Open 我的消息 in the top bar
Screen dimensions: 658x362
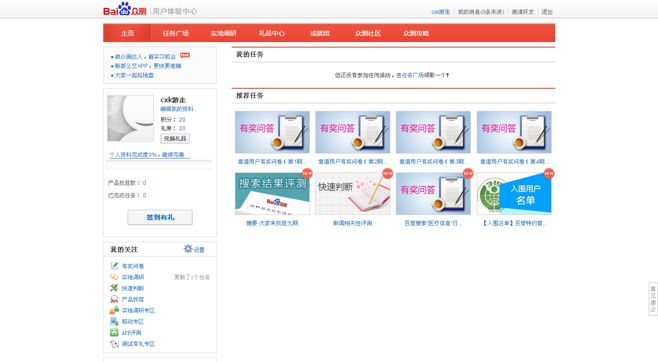pos(480,12)
